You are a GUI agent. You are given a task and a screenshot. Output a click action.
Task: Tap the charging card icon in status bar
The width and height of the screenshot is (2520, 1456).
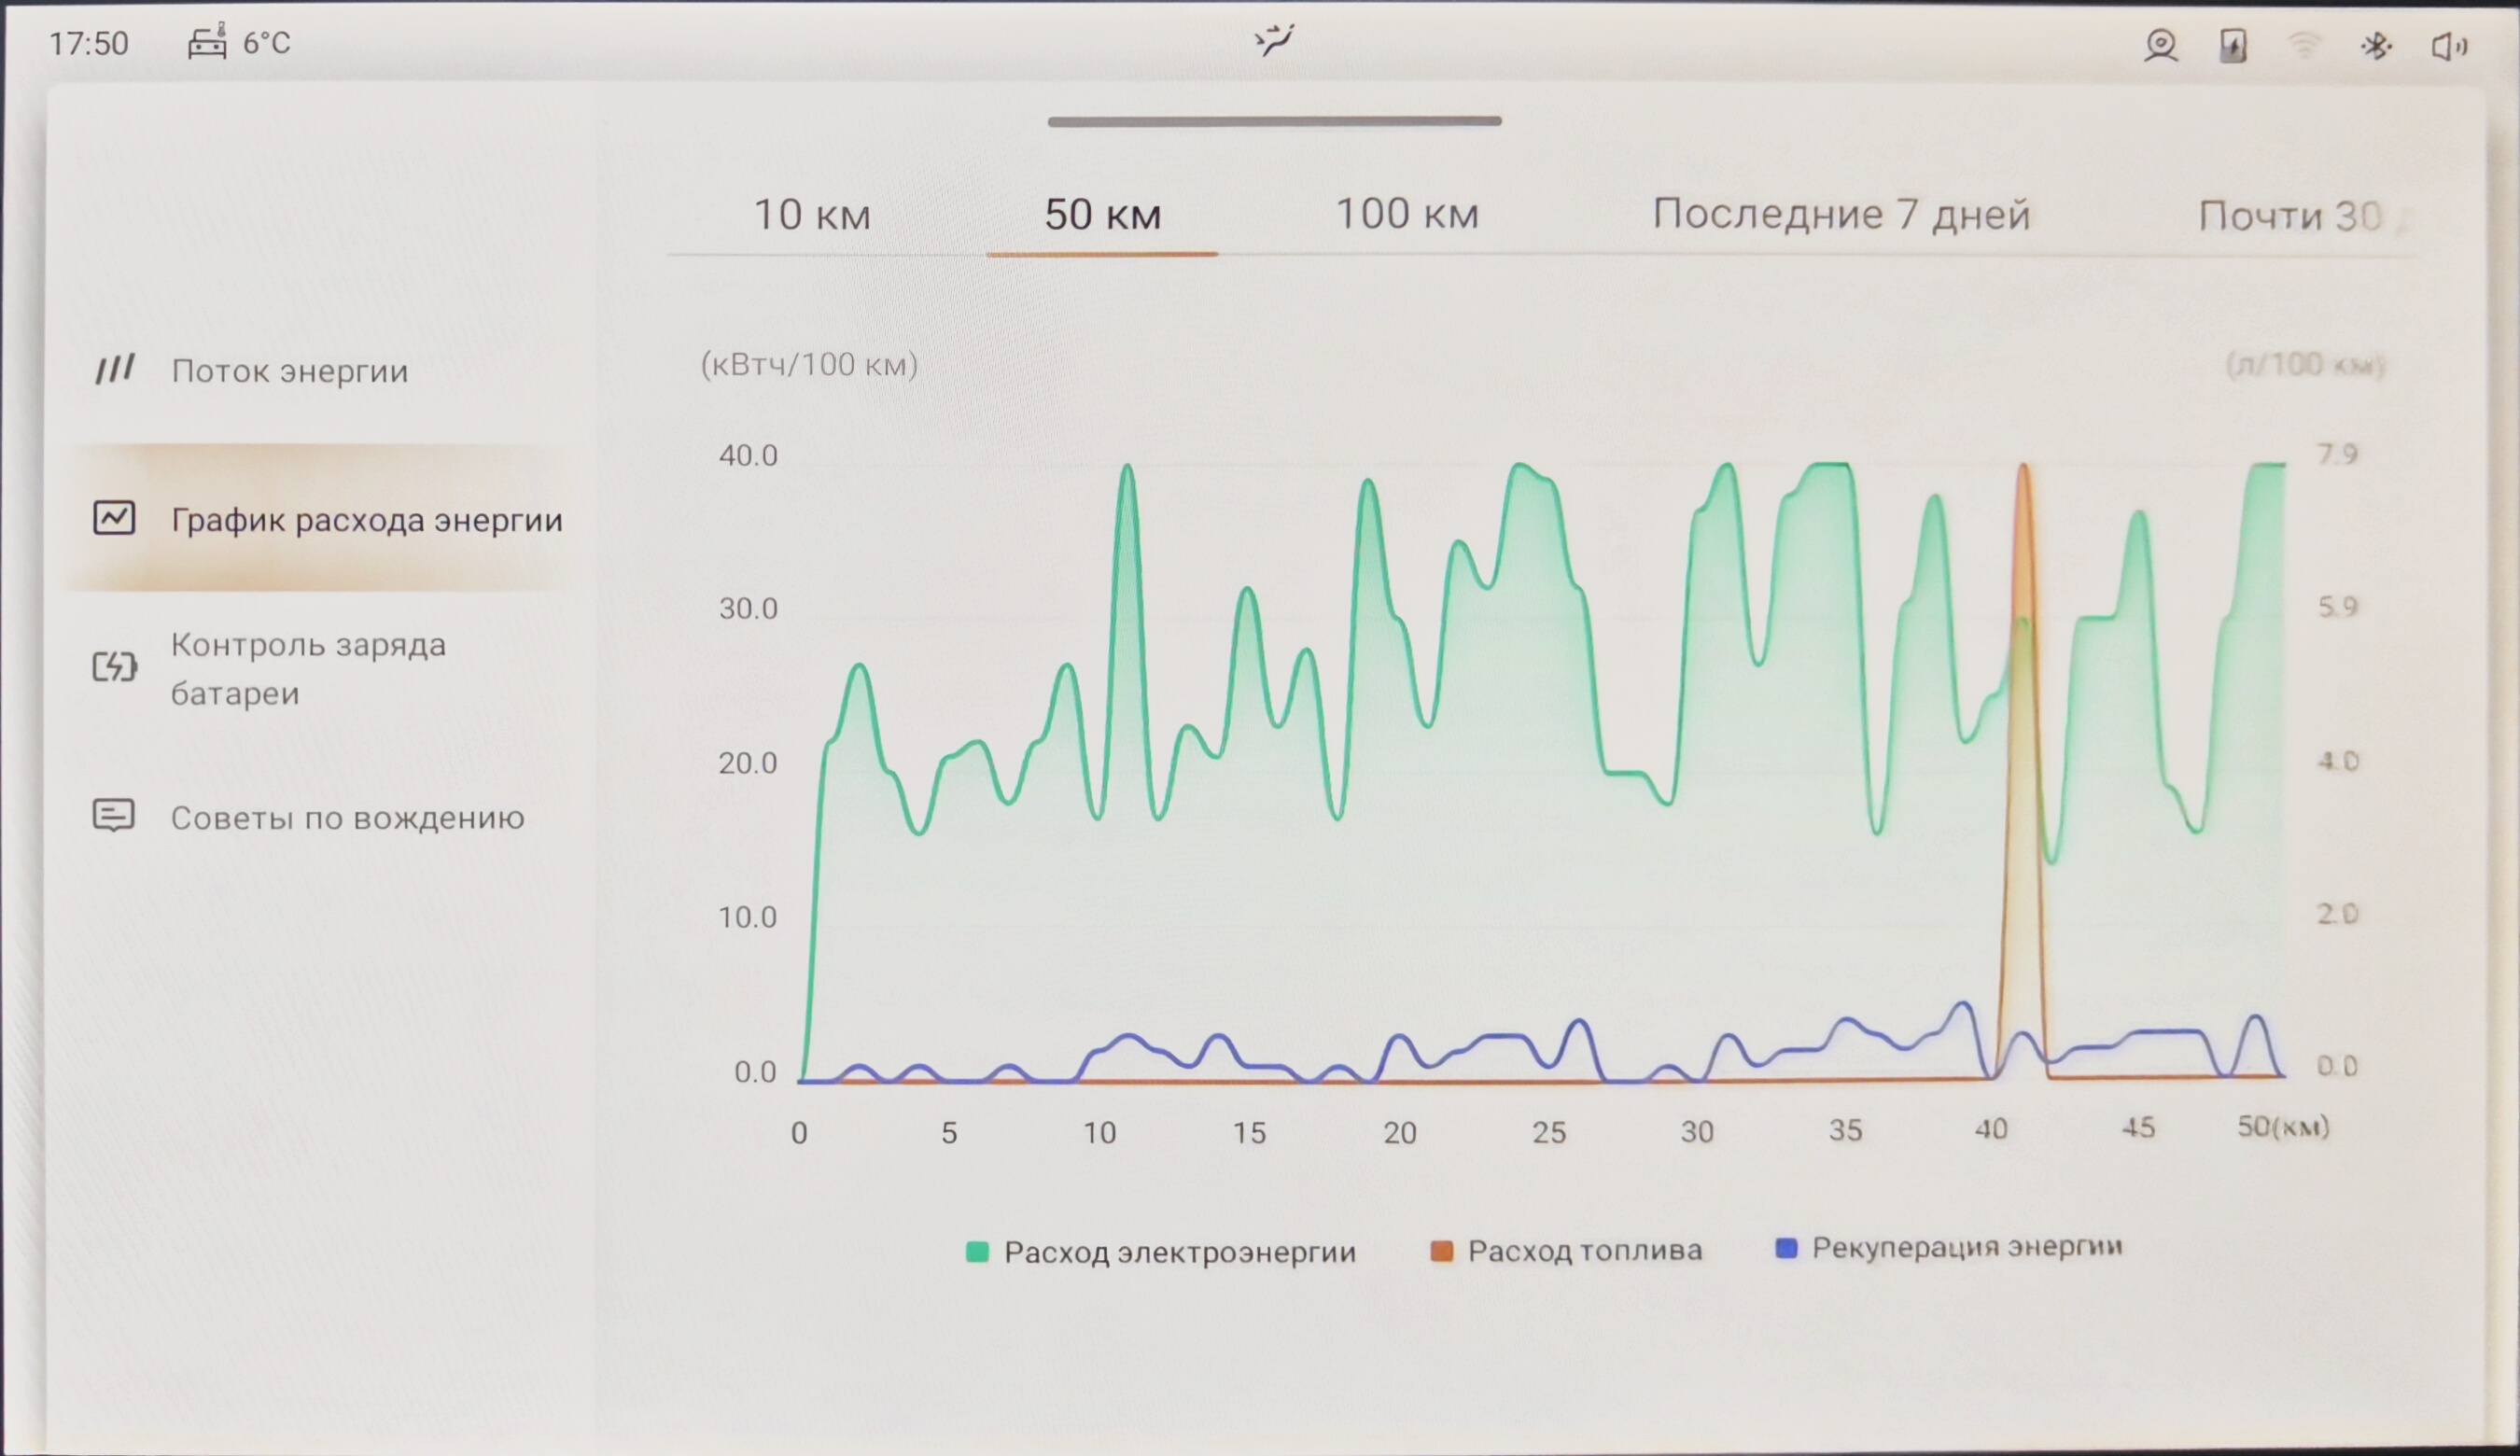[2233, 46]
